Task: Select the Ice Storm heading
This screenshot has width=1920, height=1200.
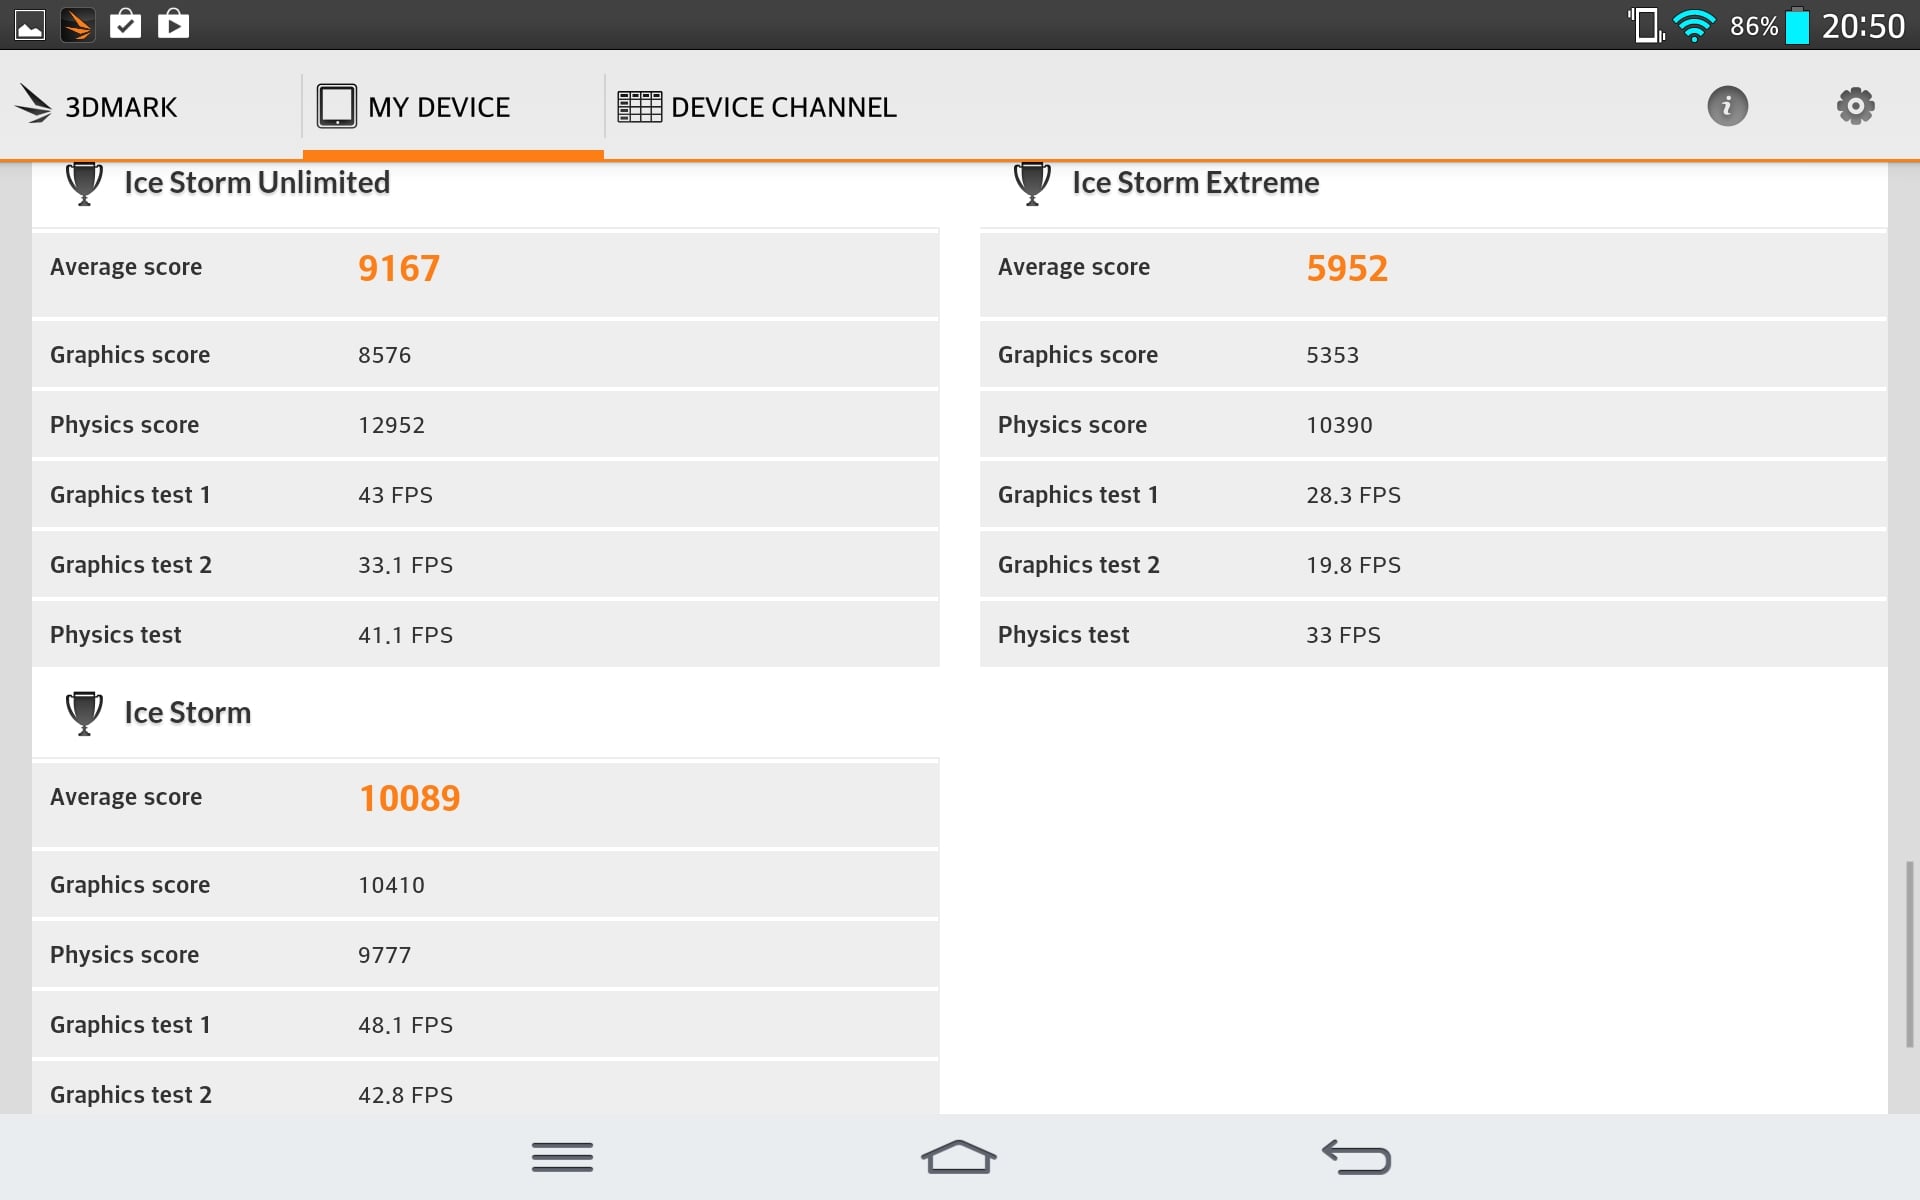Action: click(x=187, y=713)
